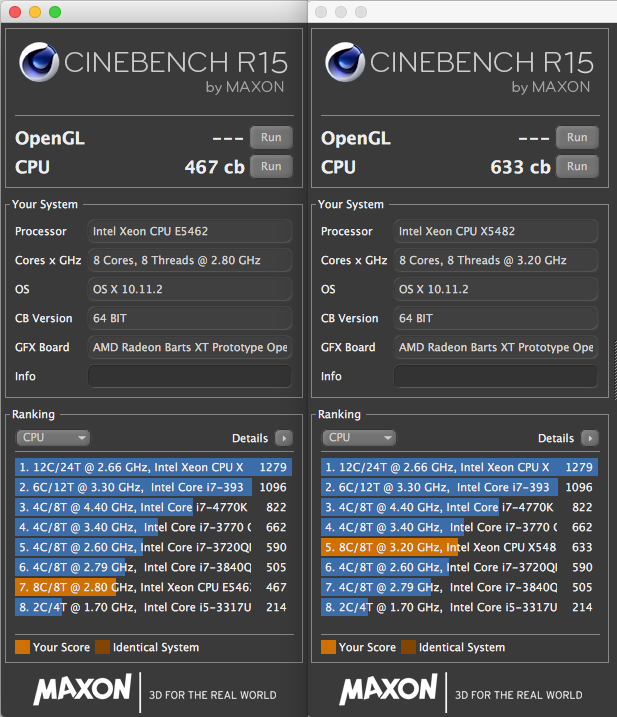Click Identical System swatch in right window
This screenshot has width=617, height=717.
(x=407, y=647)
